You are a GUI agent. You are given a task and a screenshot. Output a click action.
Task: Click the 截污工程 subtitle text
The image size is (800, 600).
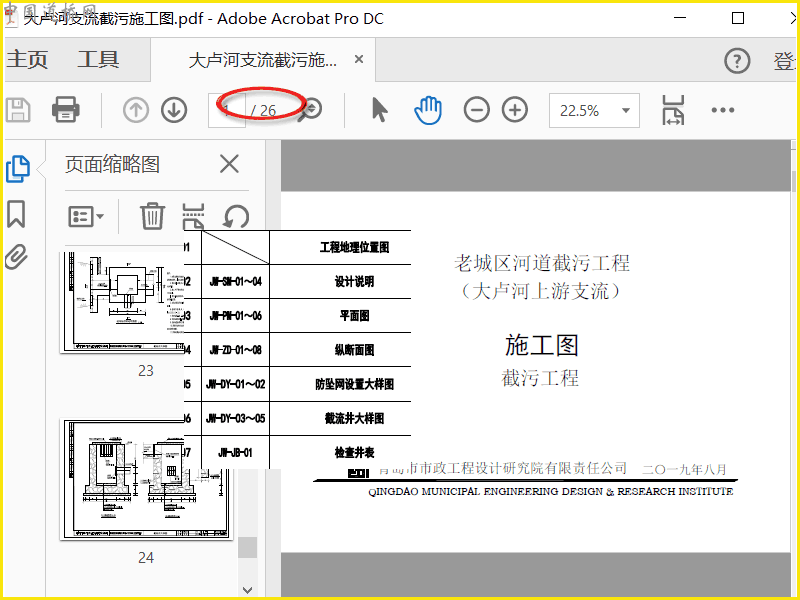540,378
